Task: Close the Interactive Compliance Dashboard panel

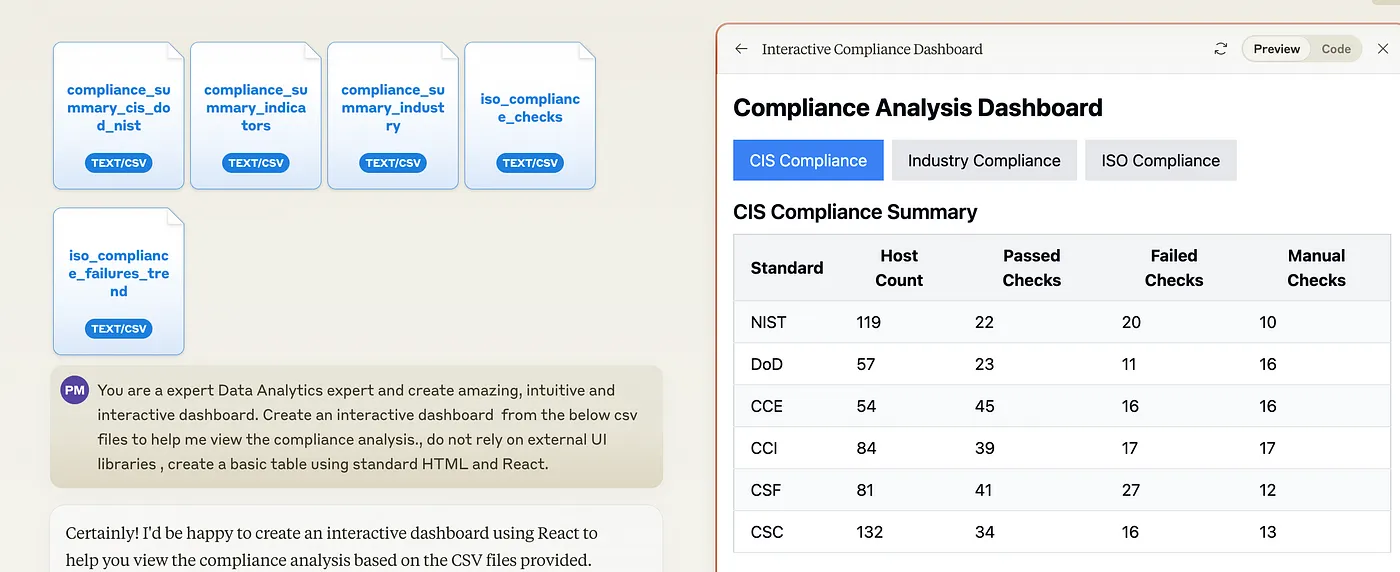Action: (1383, 49)
